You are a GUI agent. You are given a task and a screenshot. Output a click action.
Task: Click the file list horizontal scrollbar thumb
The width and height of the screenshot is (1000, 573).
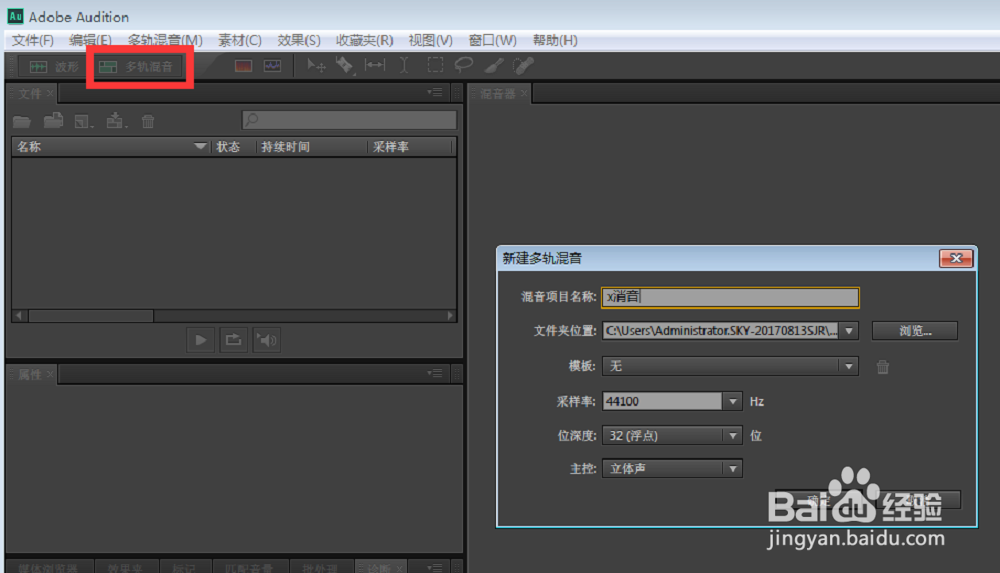click(91, 315)
